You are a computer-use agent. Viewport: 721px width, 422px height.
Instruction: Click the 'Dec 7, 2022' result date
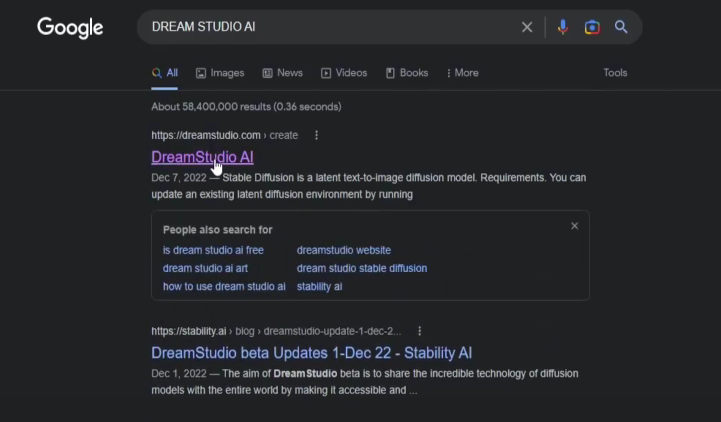click(179, 177)
